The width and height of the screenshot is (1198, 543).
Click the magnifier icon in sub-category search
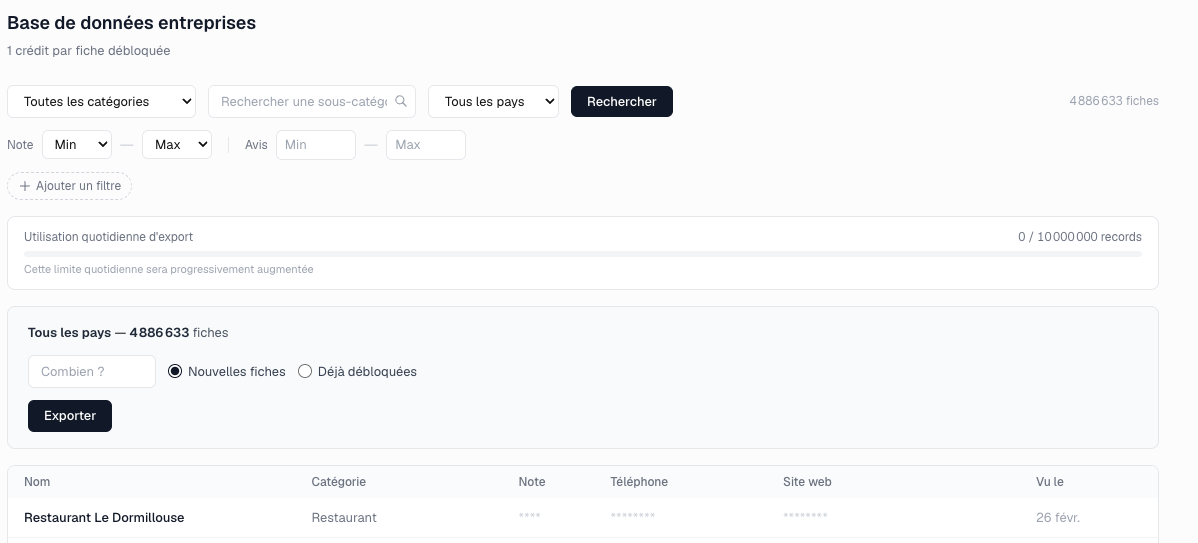(401, 101)
